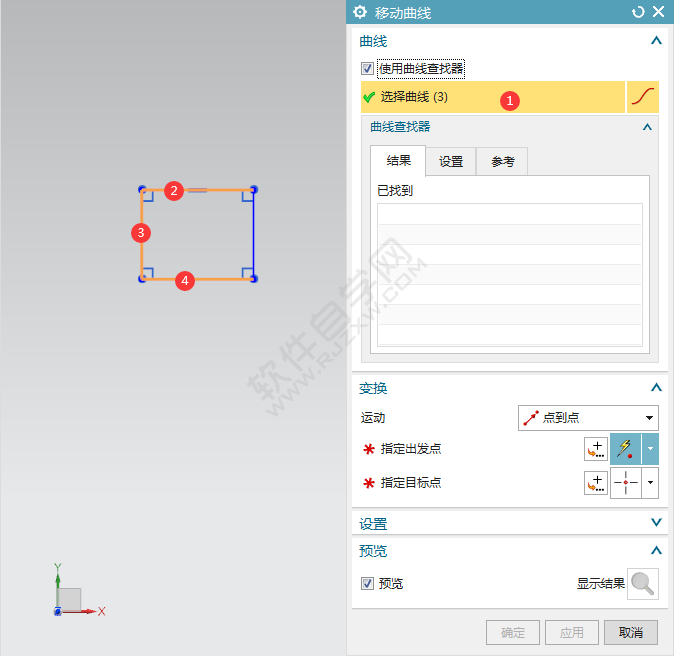Click the 取消 button
The height and width of the screenshot is (656, 674).
[631, 632]
